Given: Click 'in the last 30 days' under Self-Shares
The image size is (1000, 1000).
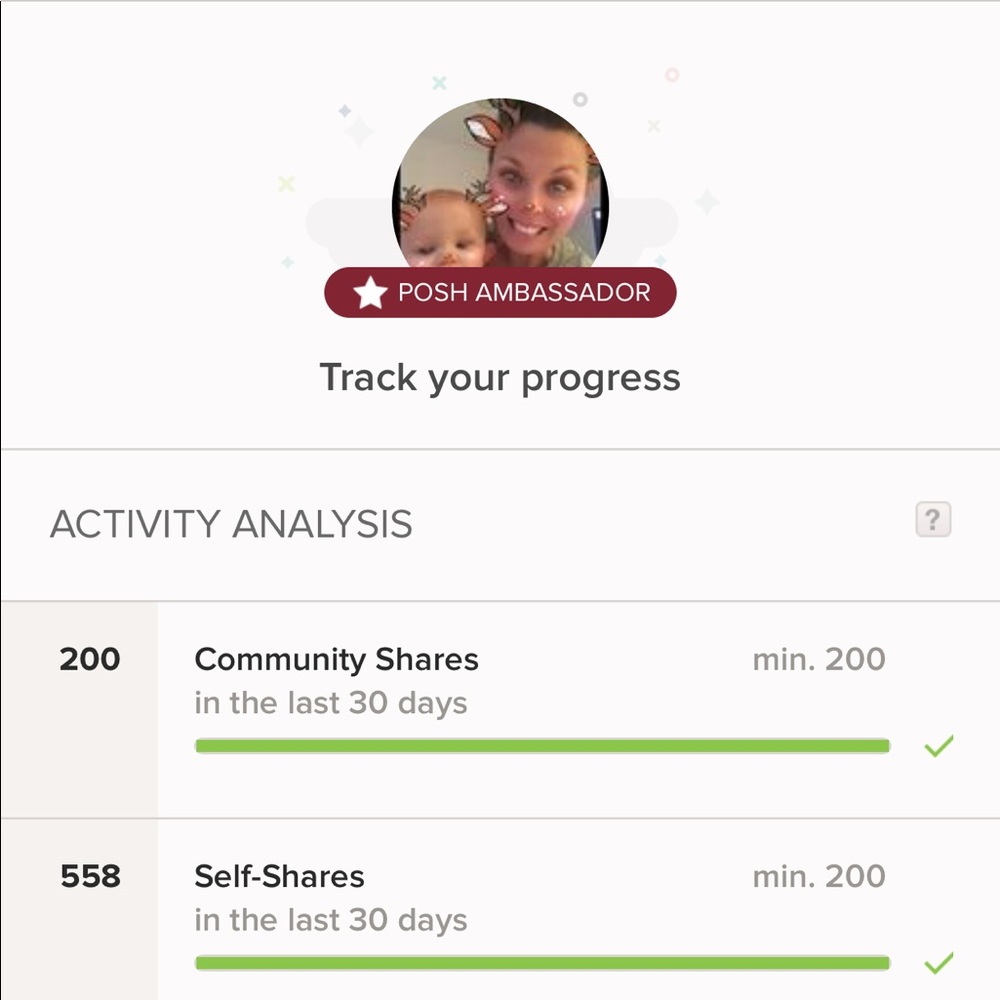Looking at the screenshot, I should (331, 920).
